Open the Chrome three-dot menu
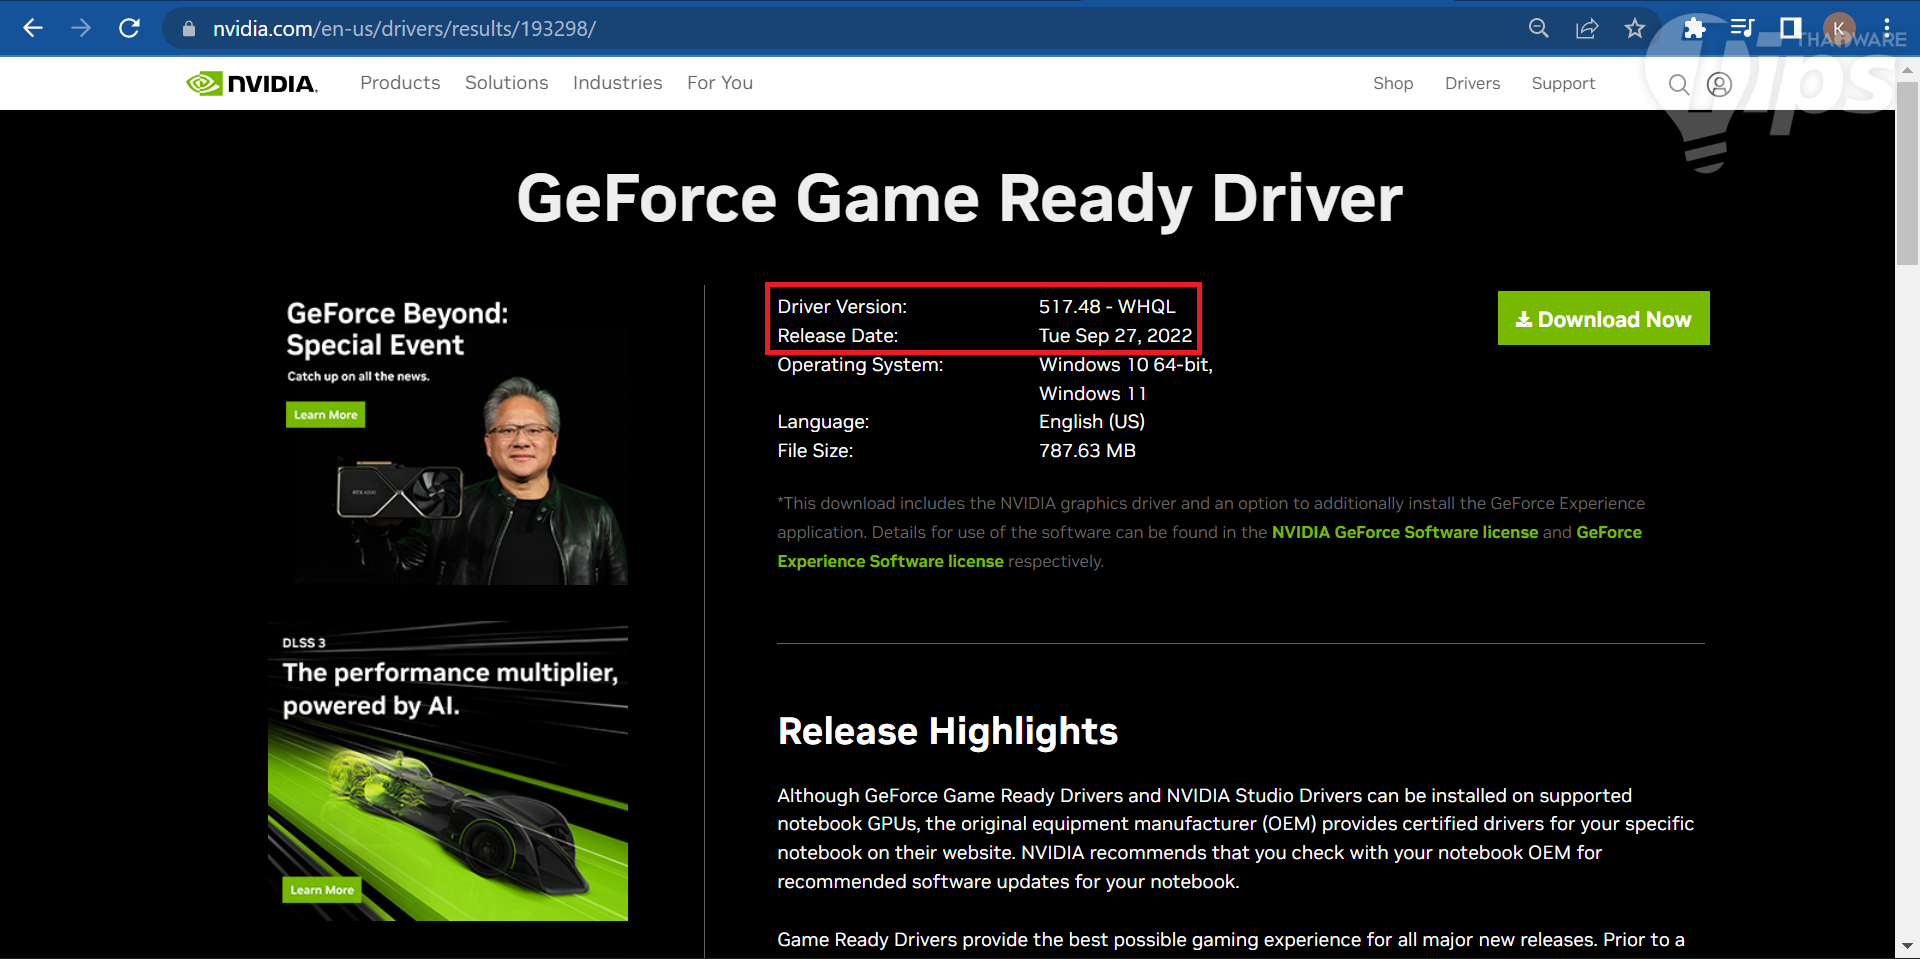The height and width of the screenshot is (959, 1920). click(x=1887, y=28)
